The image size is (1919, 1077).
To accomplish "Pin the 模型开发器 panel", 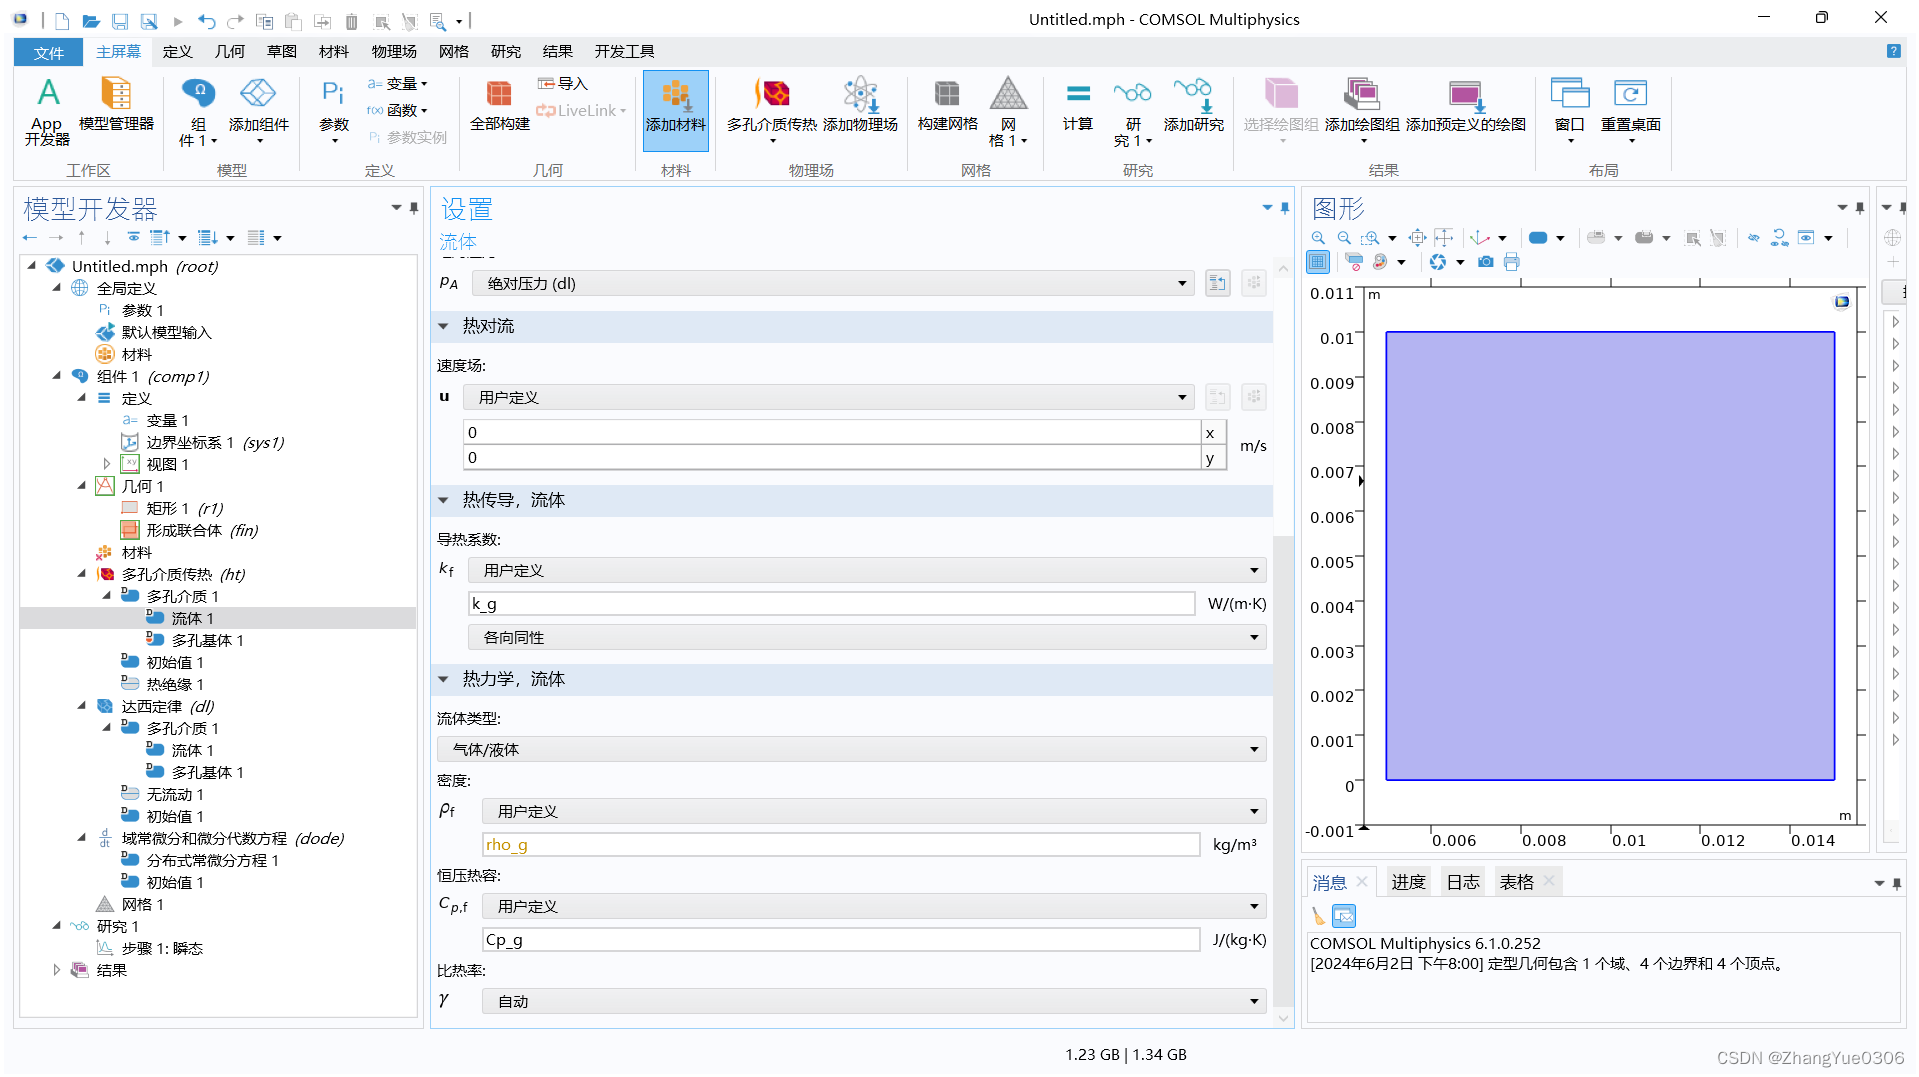I will (413, 208).
